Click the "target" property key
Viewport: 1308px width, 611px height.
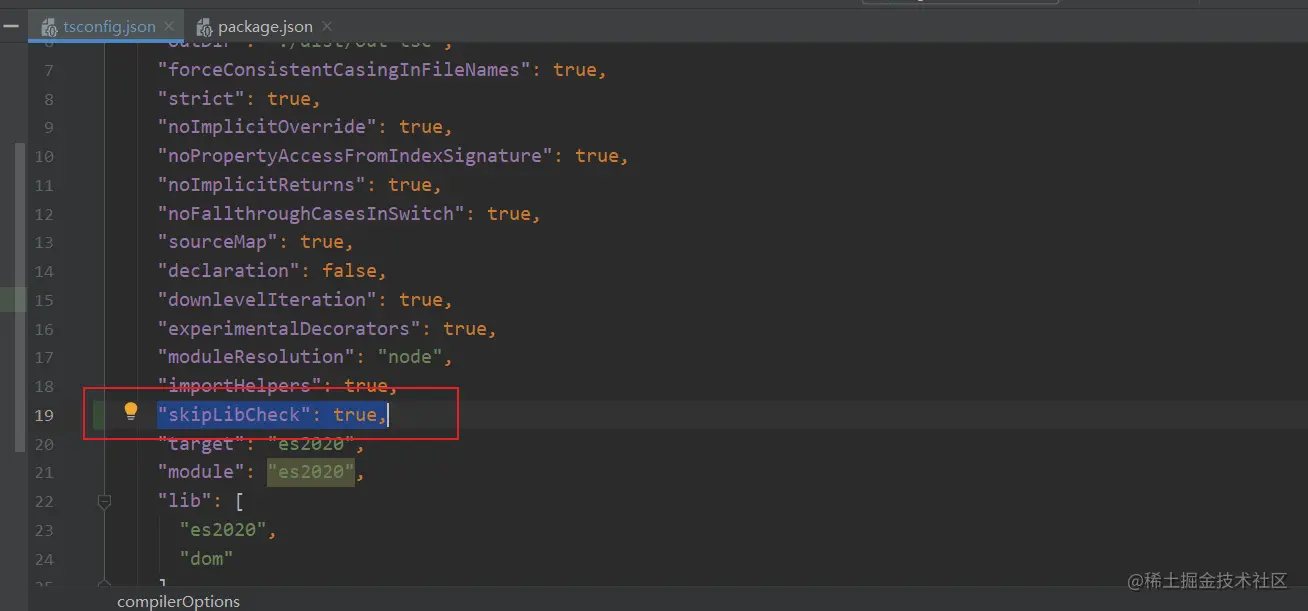pos(201,443)
